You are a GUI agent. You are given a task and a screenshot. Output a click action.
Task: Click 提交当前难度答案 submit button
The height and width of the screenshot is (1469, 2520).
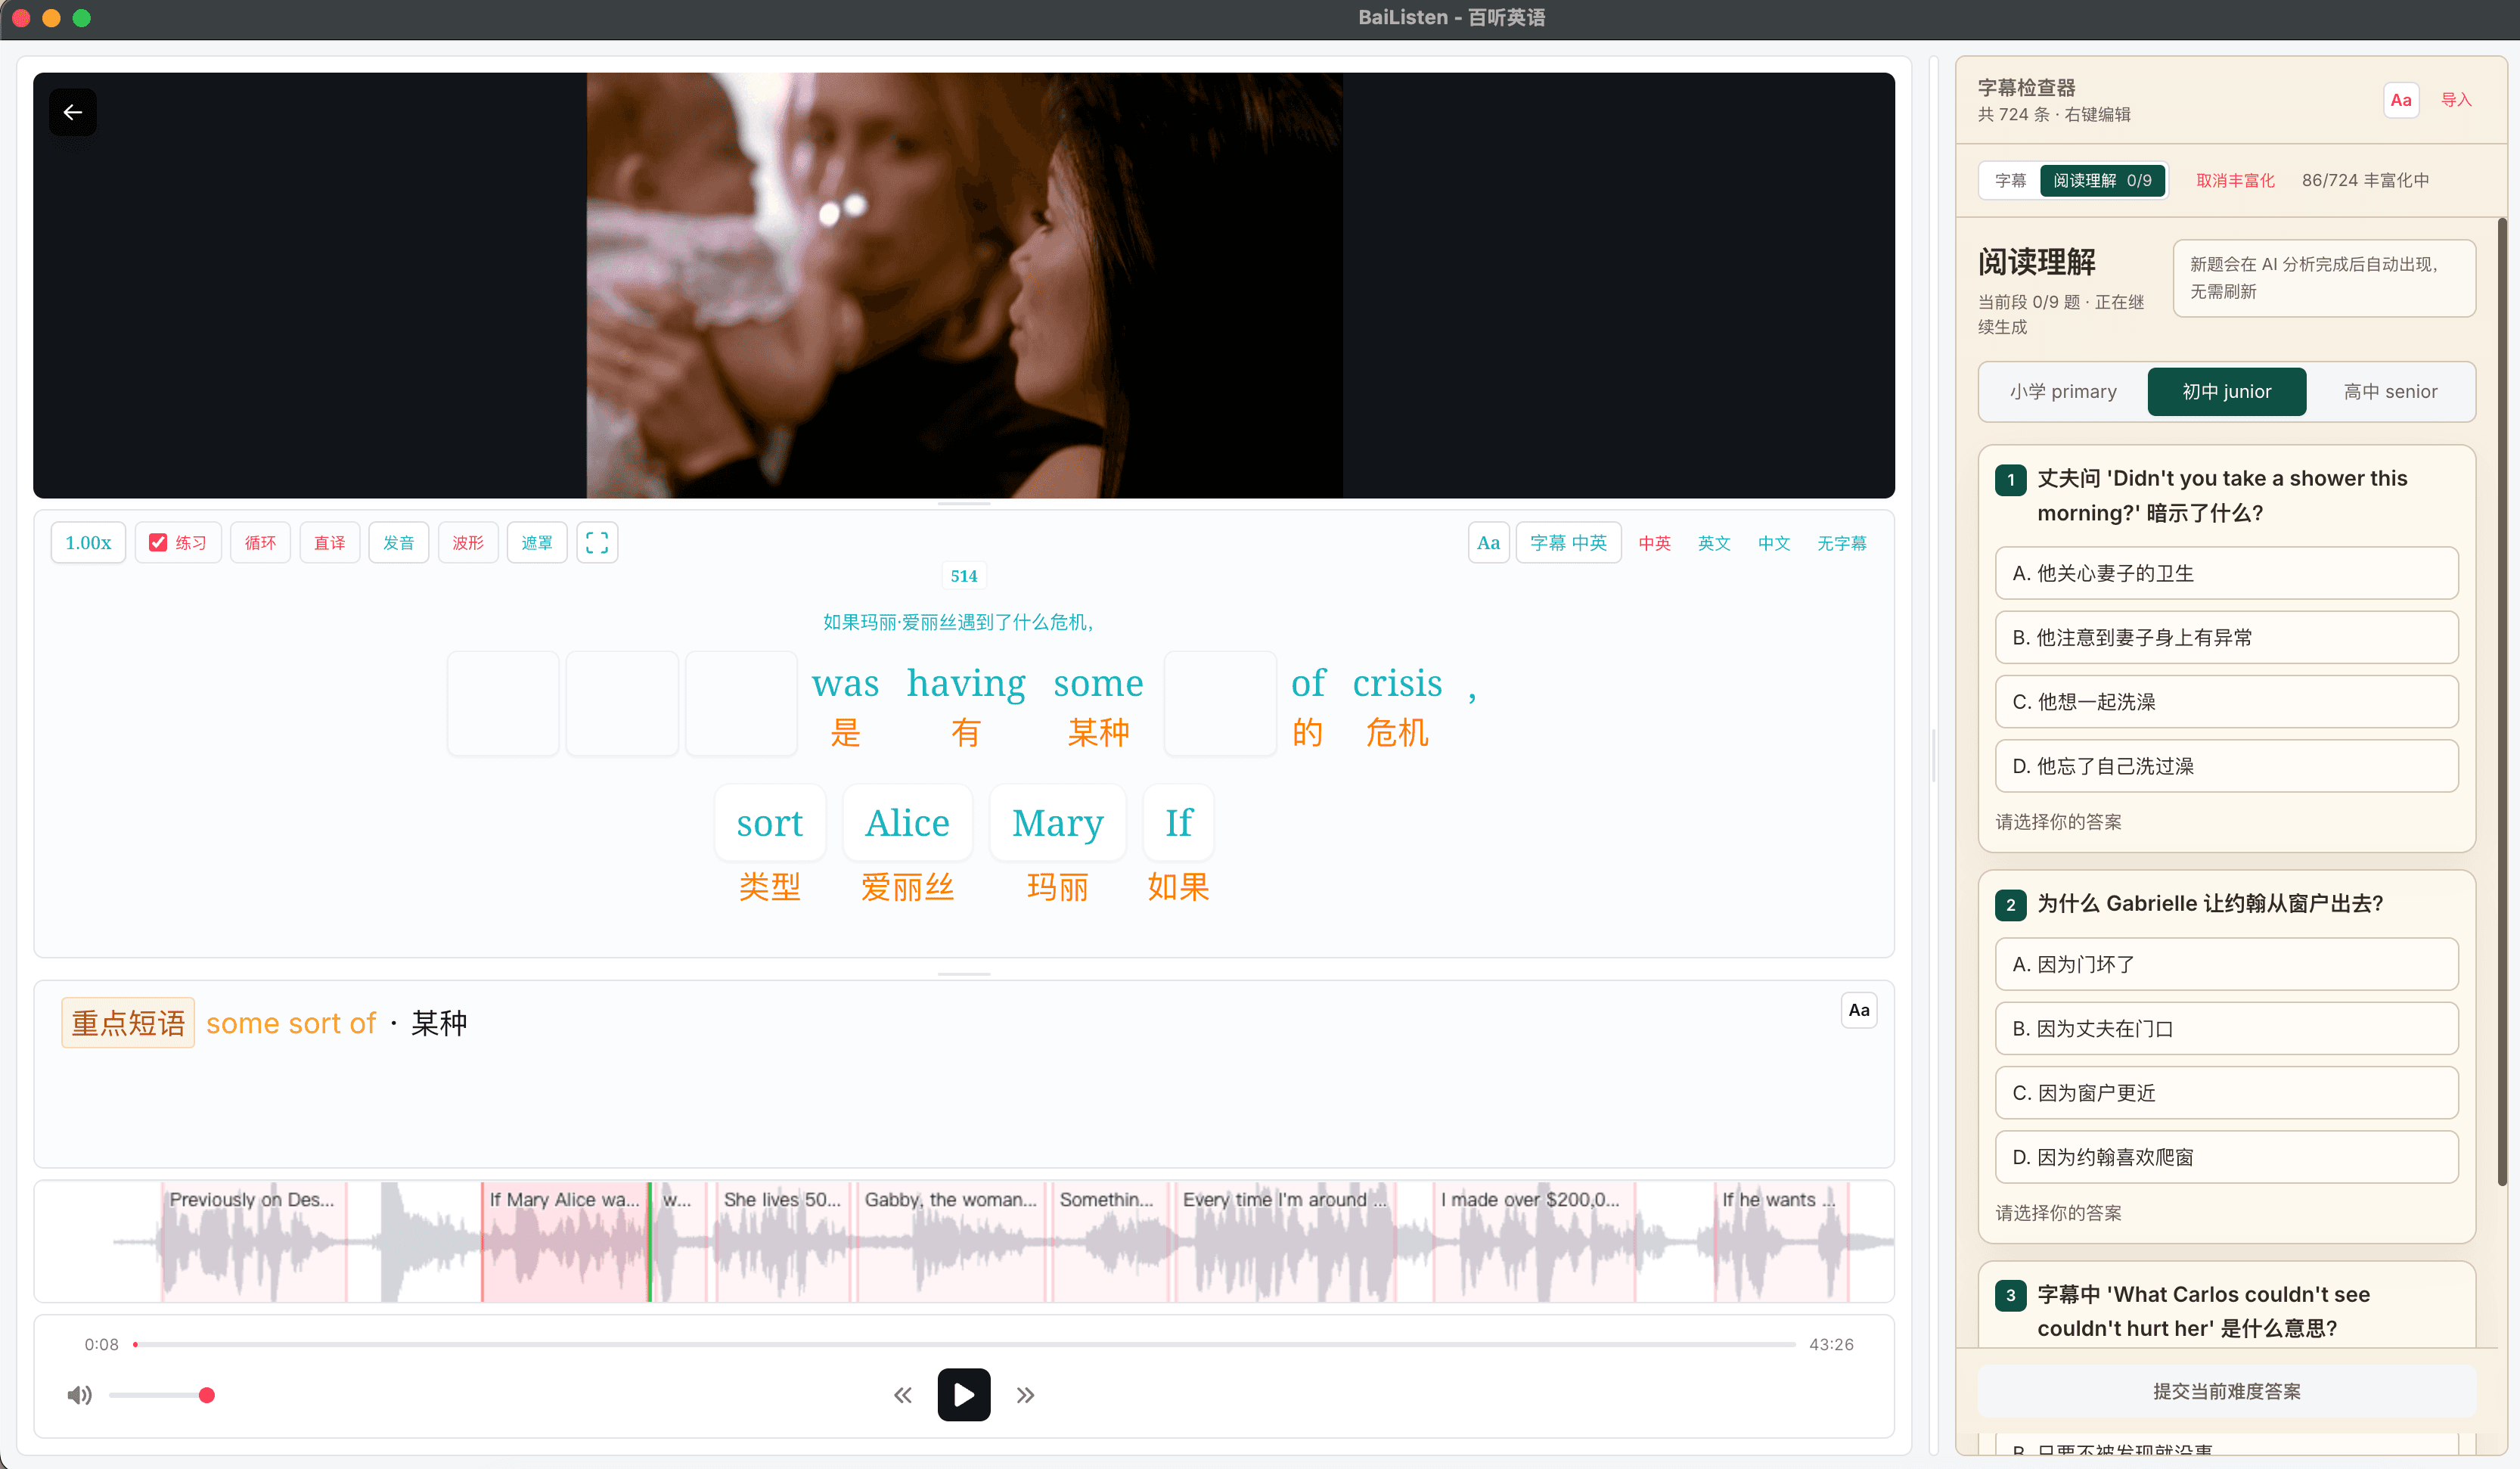(x=2227, y=1392)
